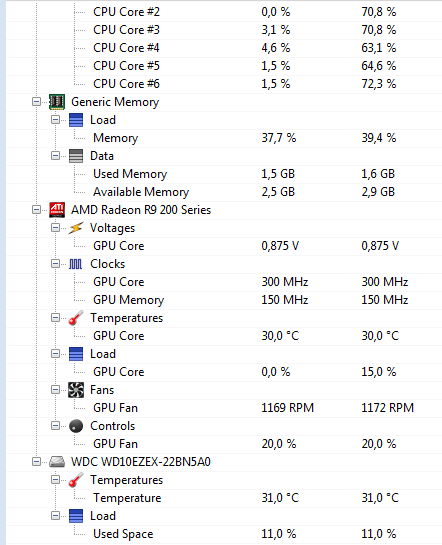Click the WDC hard drive icon
This screenshot has height=545, width=442.
57,462
